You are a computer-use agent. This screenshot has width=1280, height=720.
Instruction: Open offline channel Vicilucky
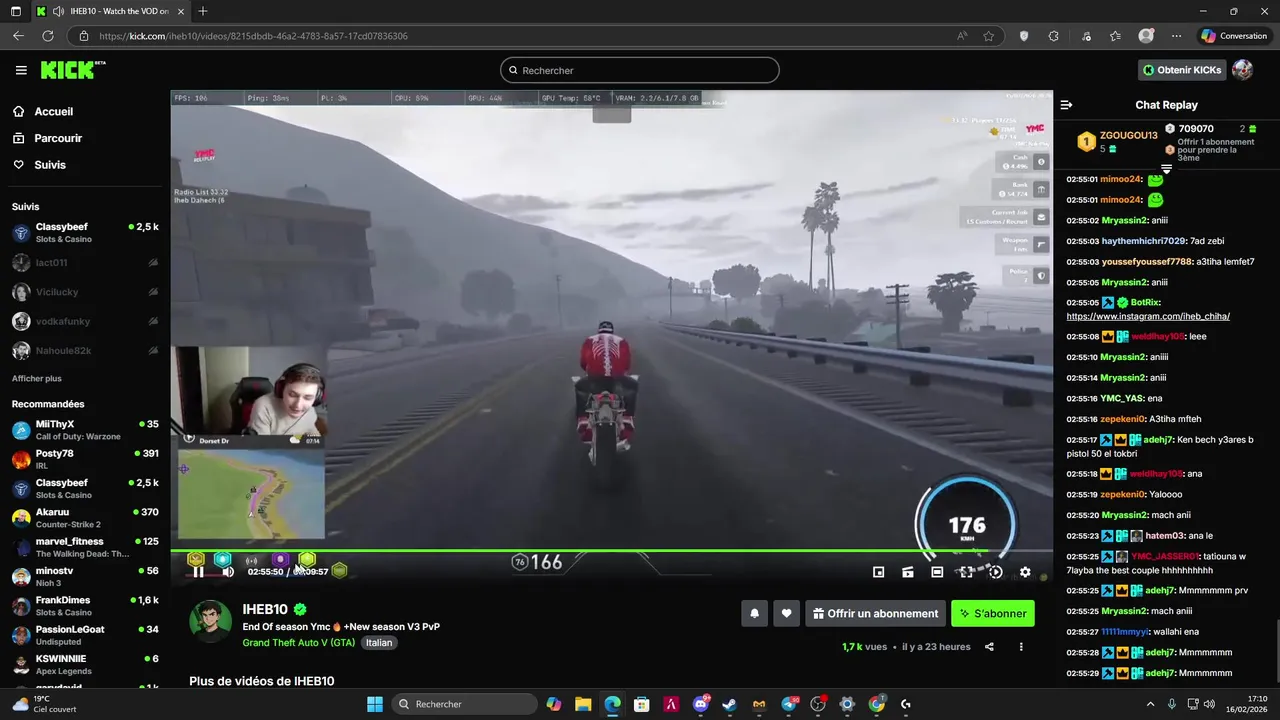coord(85,292)
